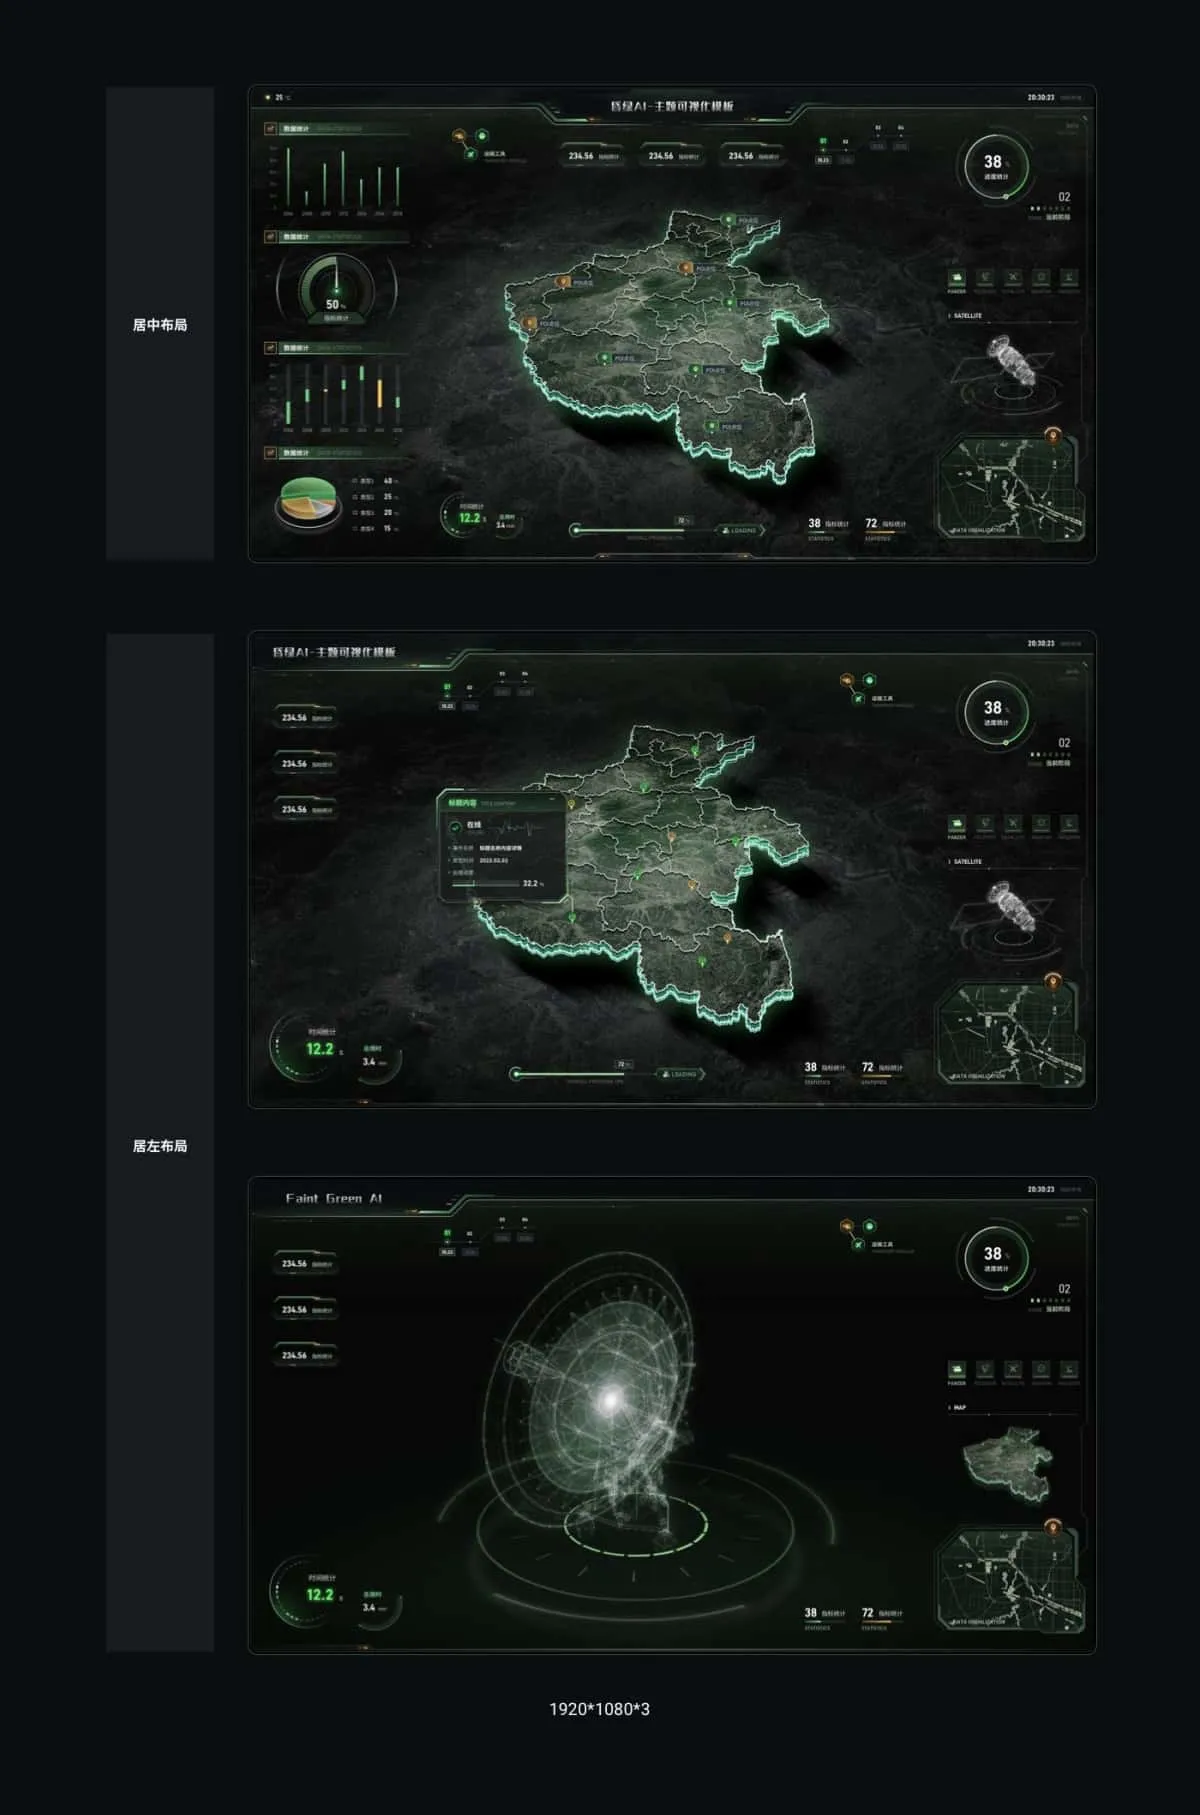The width and height of the screenshot is (1200, 1815).
Task: Expand the SATELLITE section in 居中布局 dashboard
Action: pos(966,315)
